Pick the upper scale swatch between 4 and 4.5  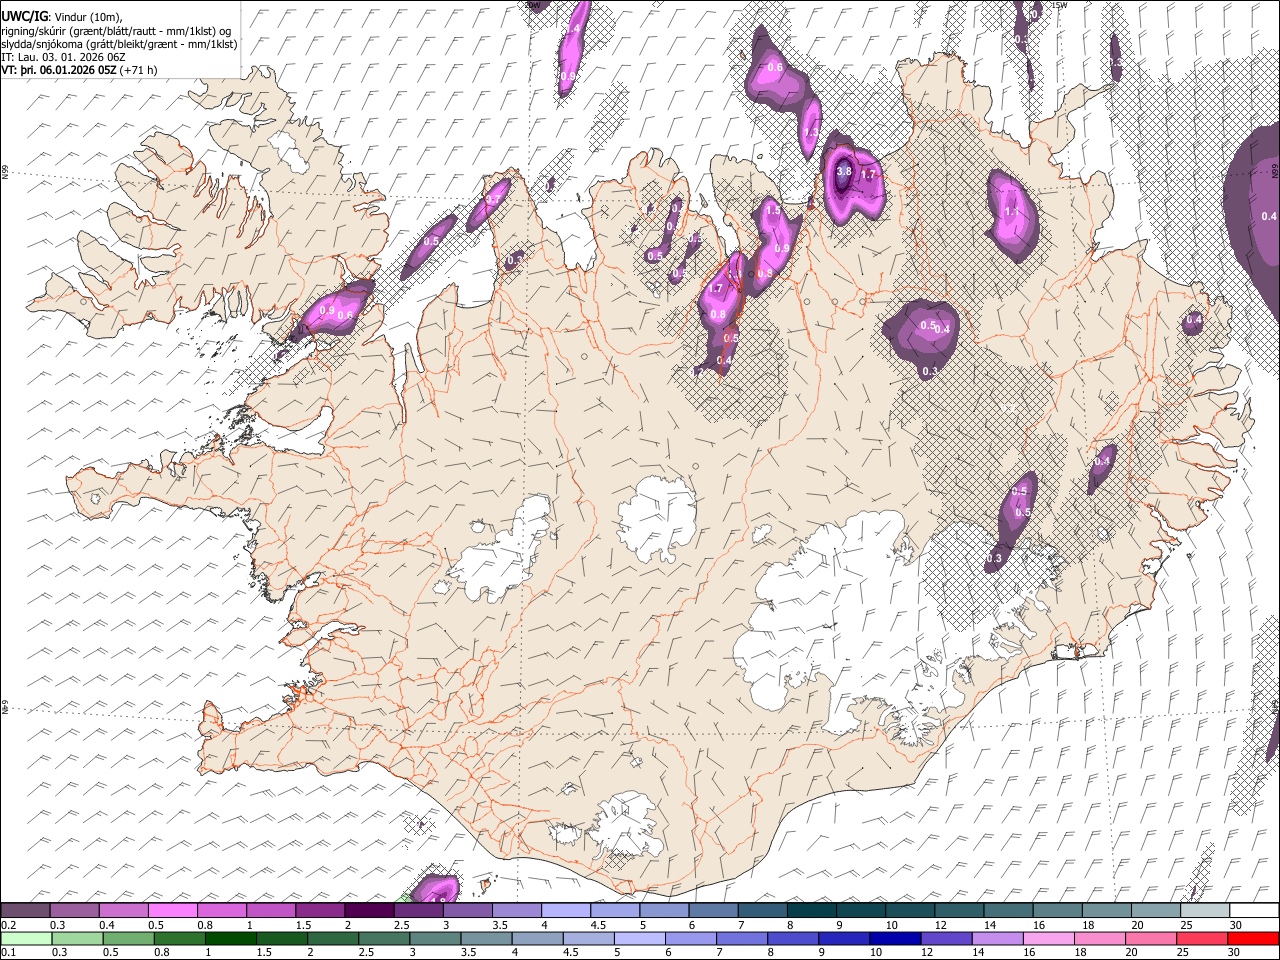[565, 911]
